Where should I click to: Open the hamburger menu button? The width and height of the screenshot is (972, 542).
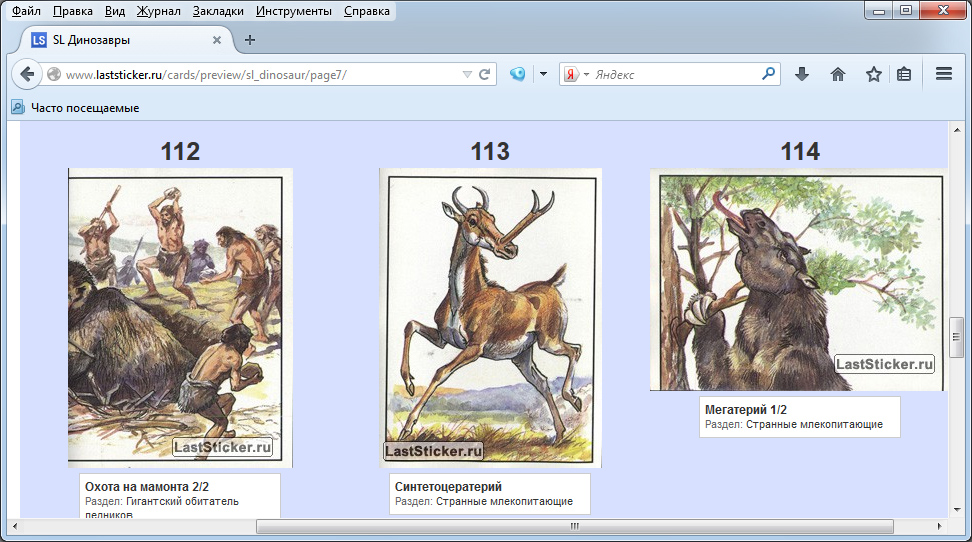click(943, 74)
